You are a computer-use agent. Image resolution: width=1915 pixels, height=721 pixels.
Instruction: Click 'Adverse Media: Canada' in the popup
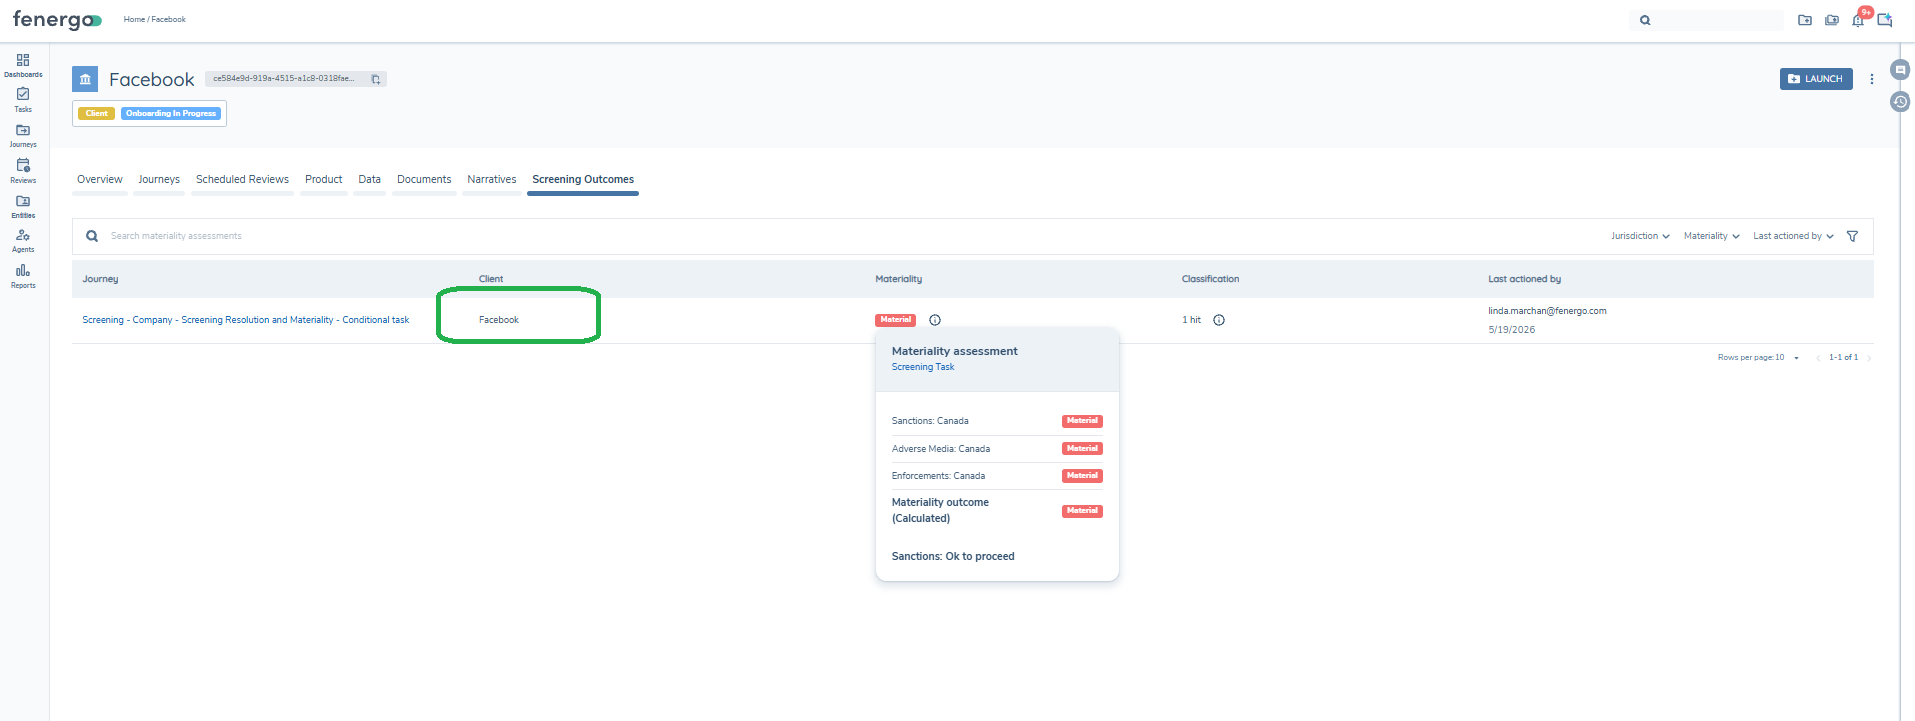(x=941, y=449)
